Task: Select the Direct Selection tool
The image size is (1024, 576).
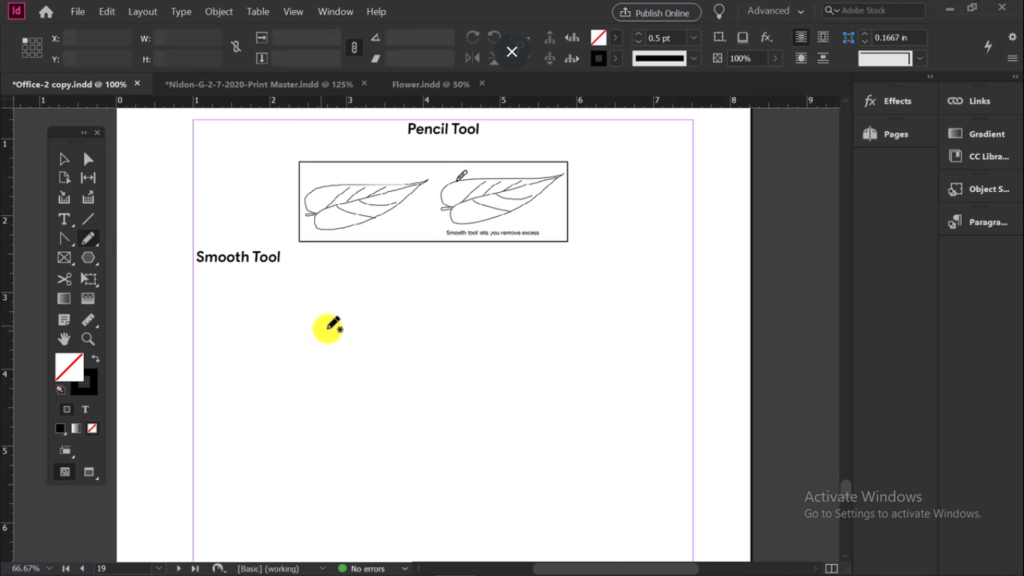Action: click(88, 159)
